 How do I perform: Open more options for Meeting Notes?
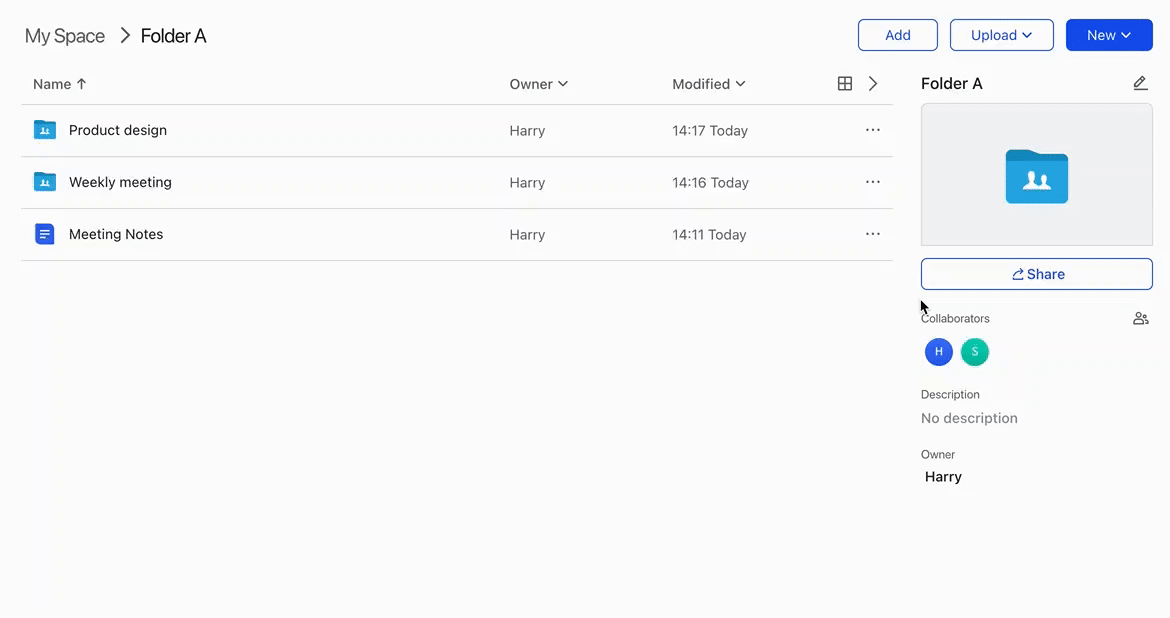873,234
